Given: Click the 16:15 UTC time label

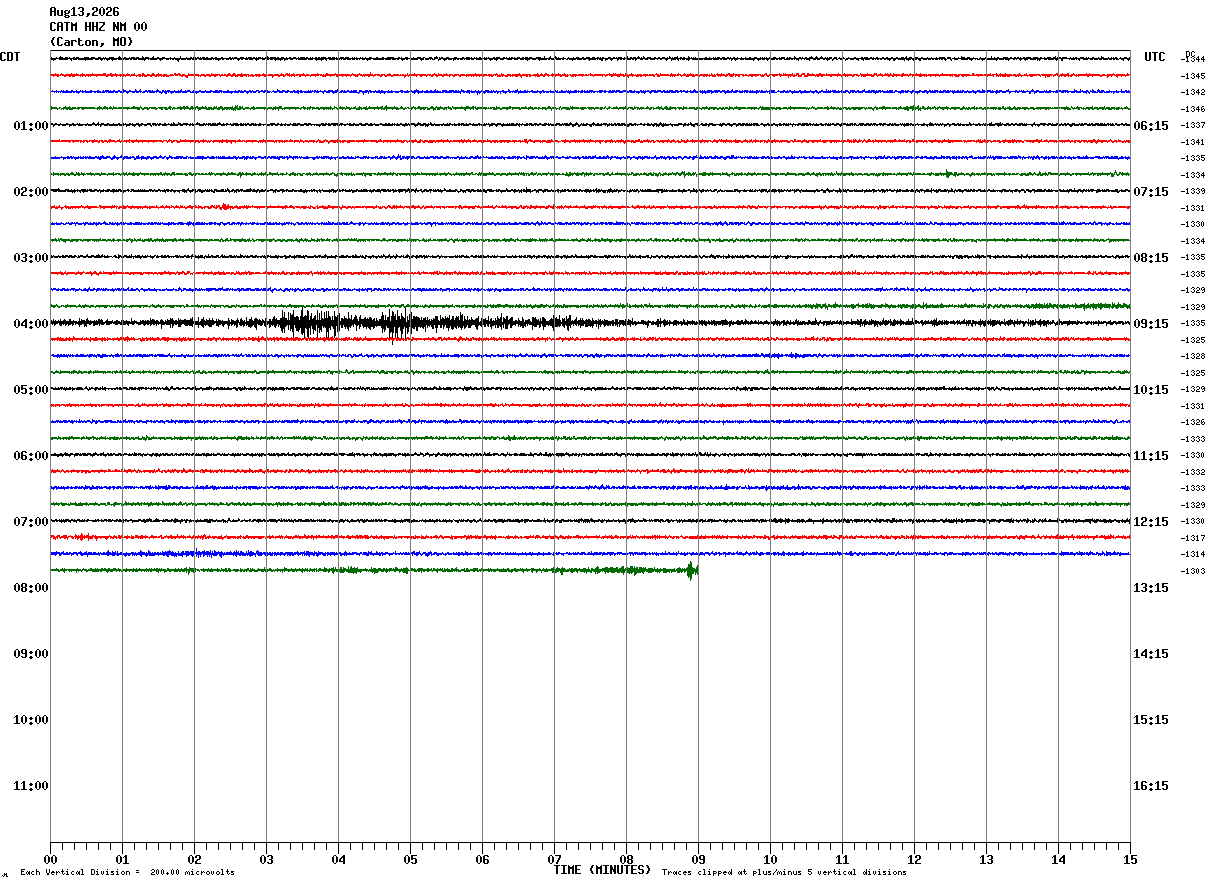Looking at the screenshot, I should 1151,786.
